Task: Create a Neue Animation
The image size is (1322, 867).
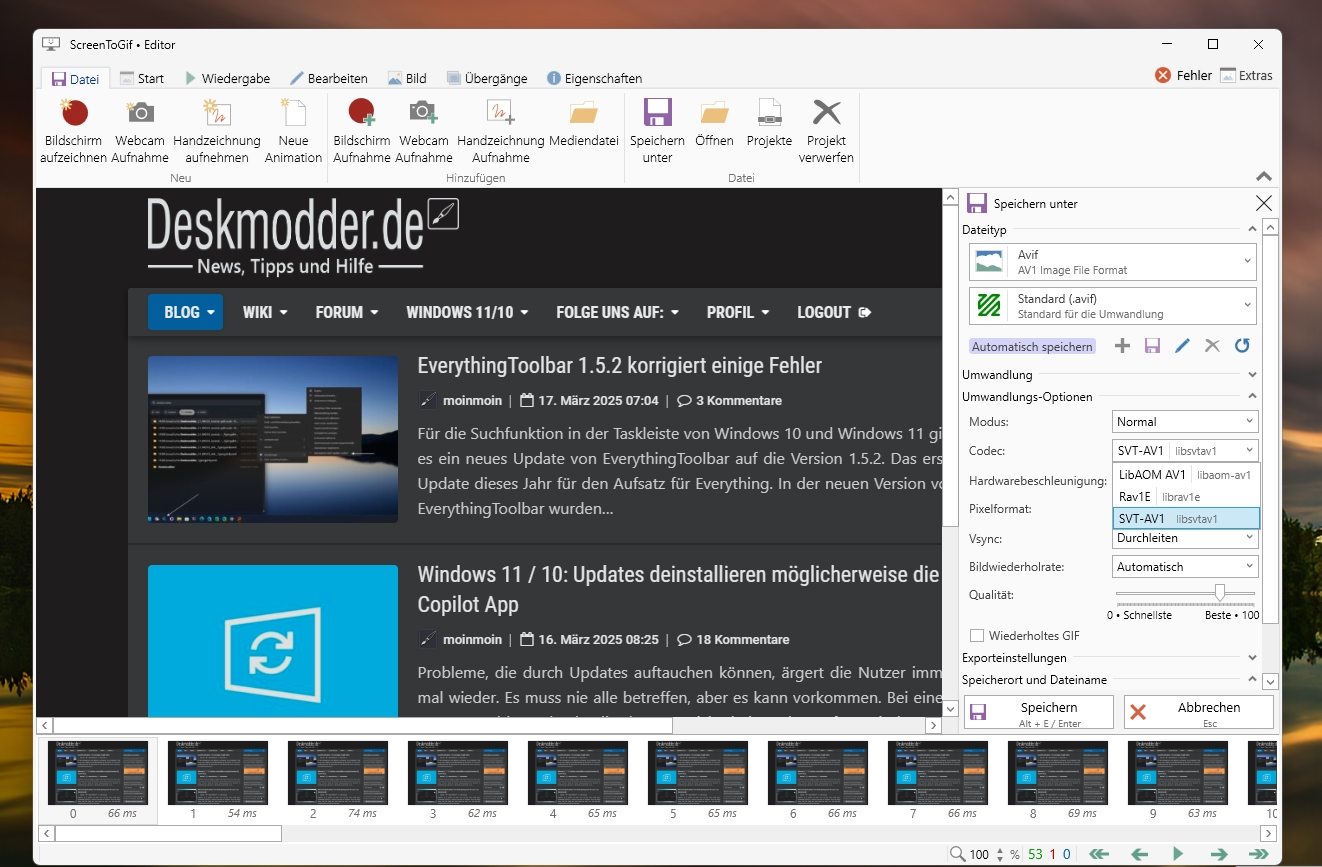Action: pyautogui.click(x=293, y=131)
